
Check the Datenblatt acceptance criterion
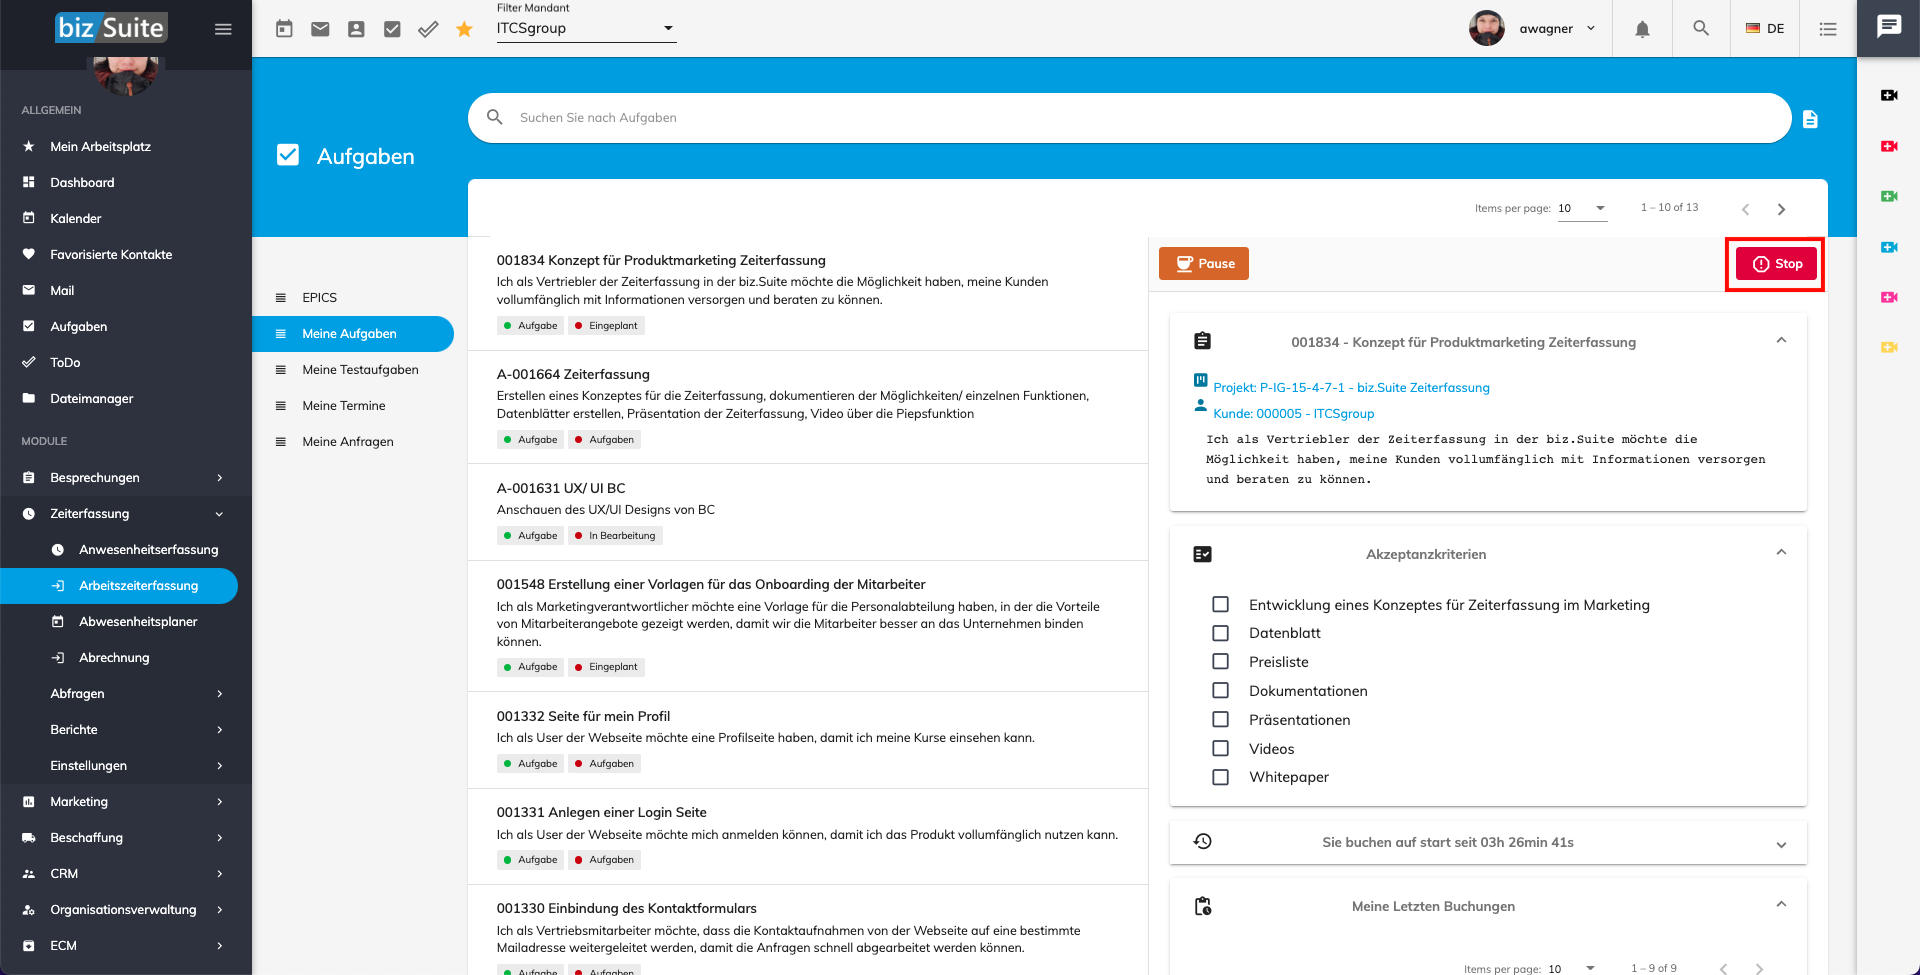click(x=1220, y=633)
